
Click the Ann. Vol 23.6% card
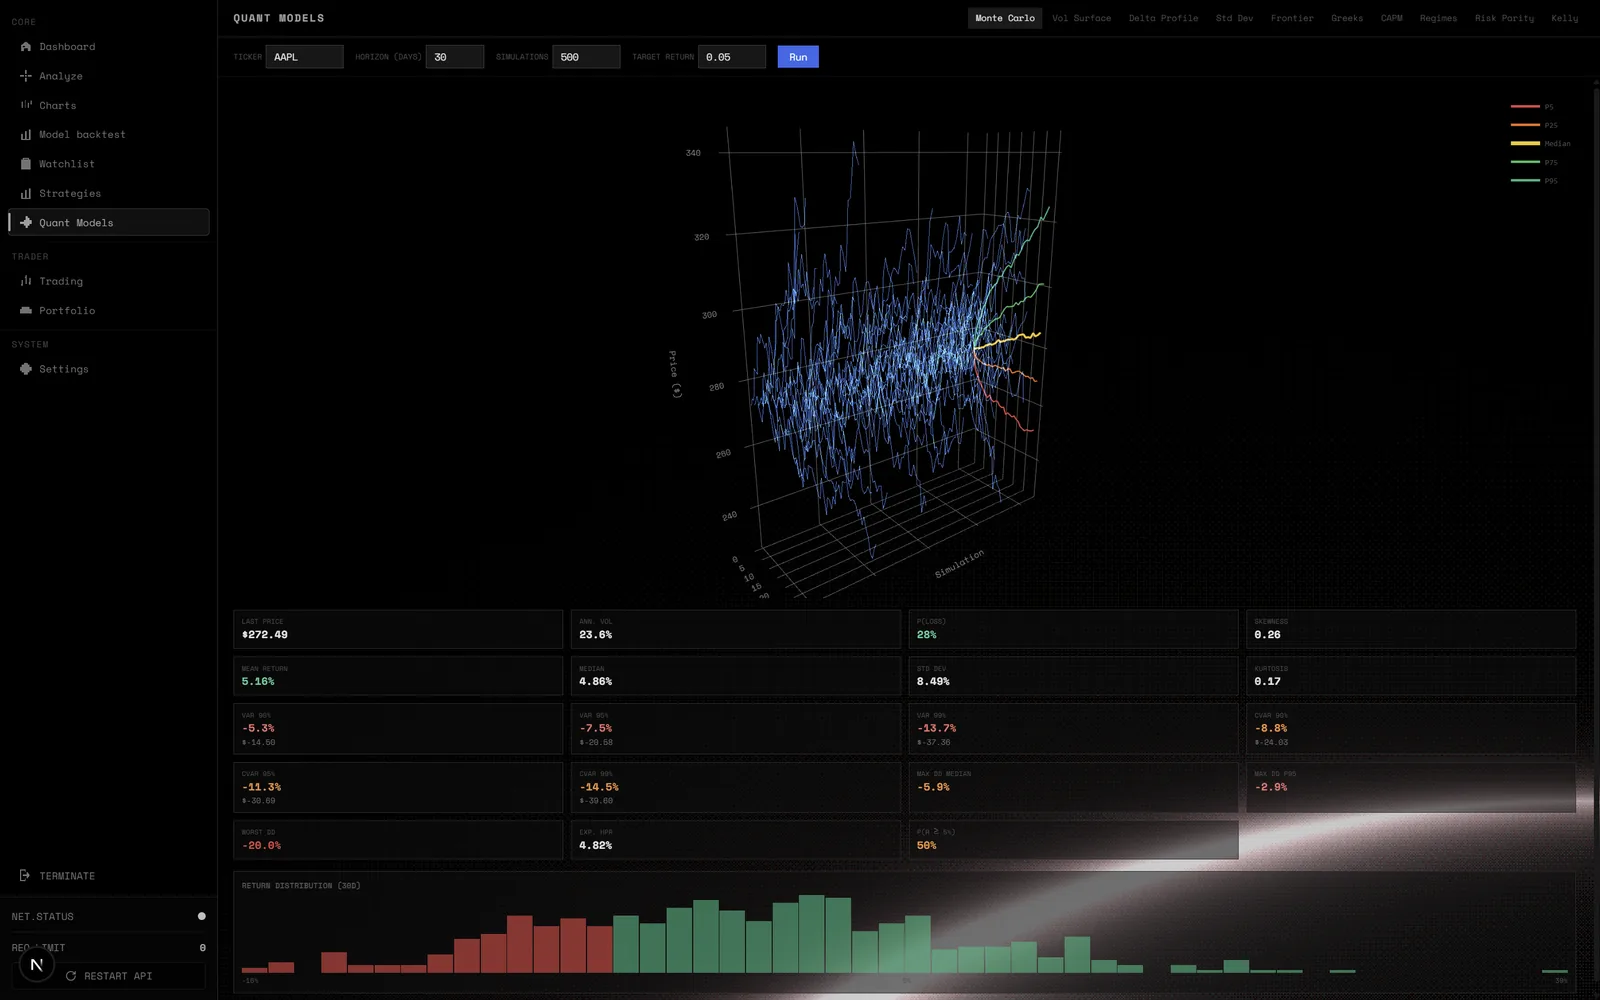pos(736,629)
